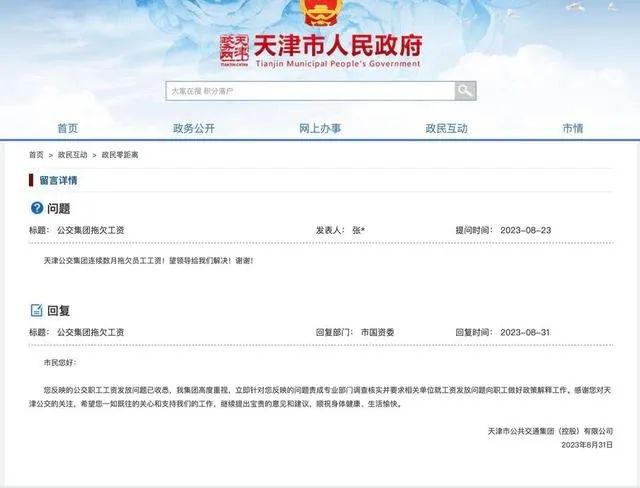
Task: Click the reply paragraph starting 您反映的公交职工工资
Action: tap(320, 397)
